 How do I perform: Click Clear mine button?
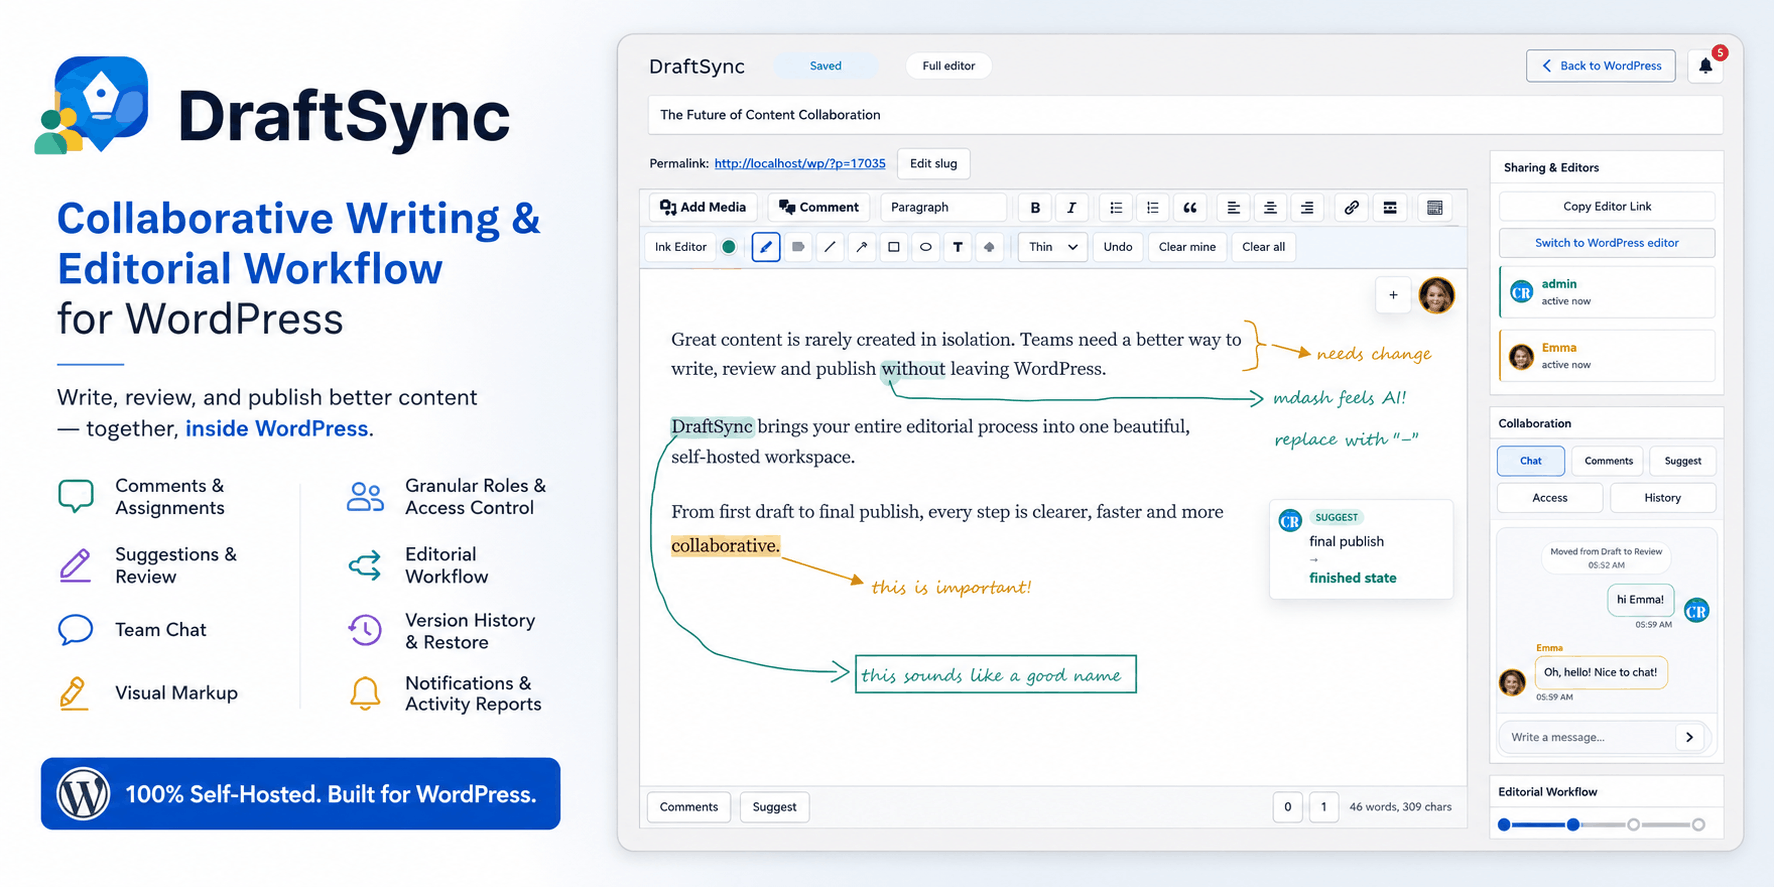pos(1187,247)
